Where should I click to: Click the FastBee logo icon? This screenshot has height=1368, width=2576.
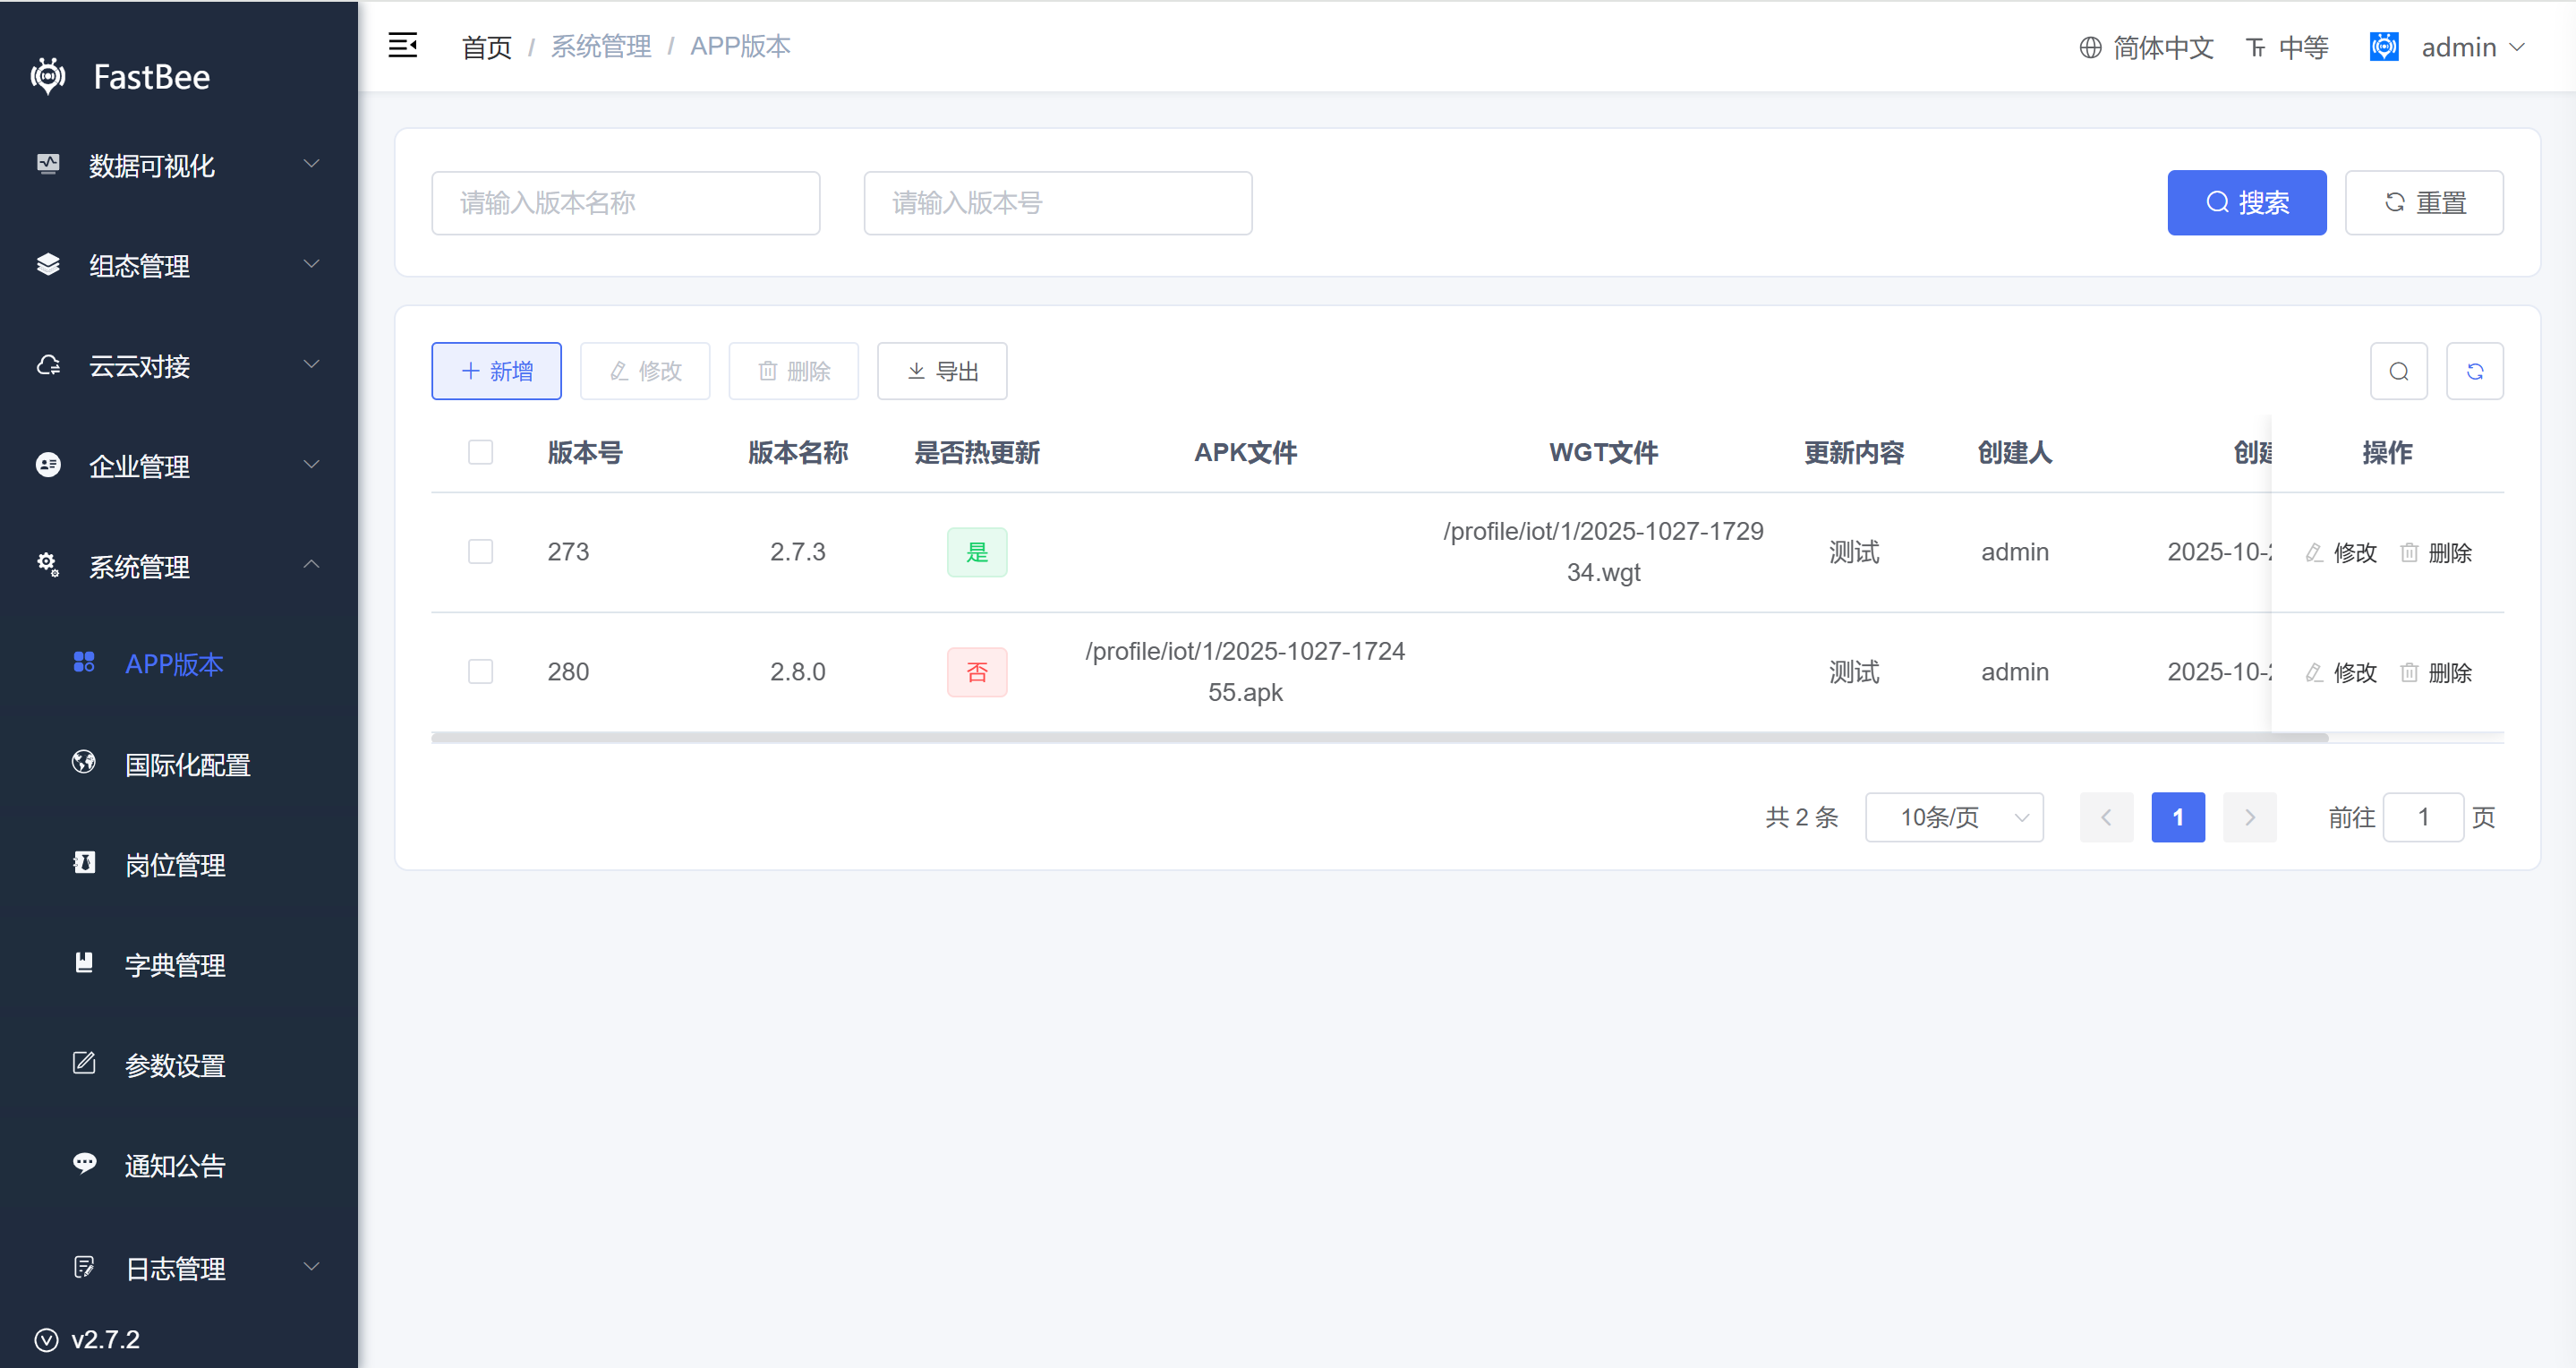pyautogui.click(x=48, y=76)
